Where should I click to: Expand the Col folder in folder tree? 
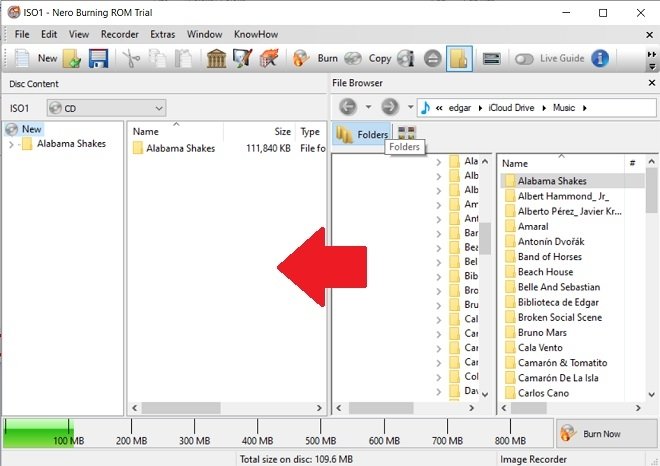439,377
